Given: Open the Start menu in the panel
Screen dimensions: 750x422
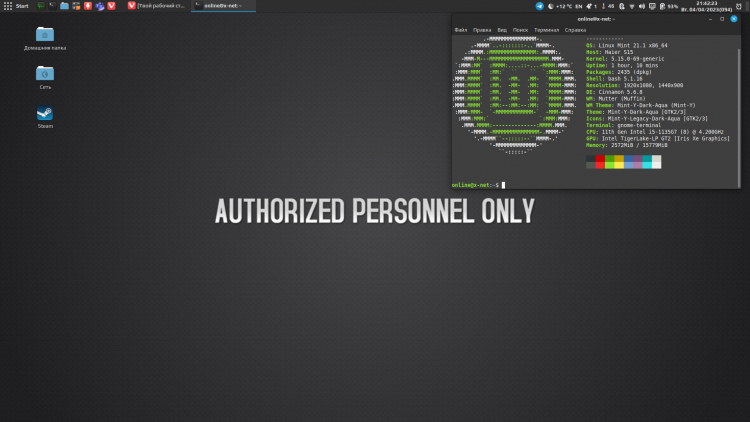Looking at the screenshot, I should [x=15, y=6].
